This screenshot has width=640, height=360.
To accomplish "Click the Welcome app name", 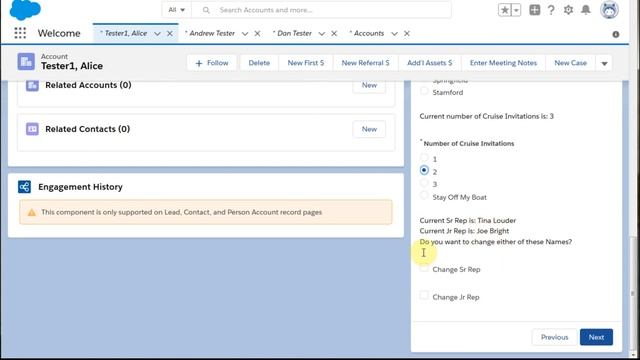I will (x=59, y=33).
